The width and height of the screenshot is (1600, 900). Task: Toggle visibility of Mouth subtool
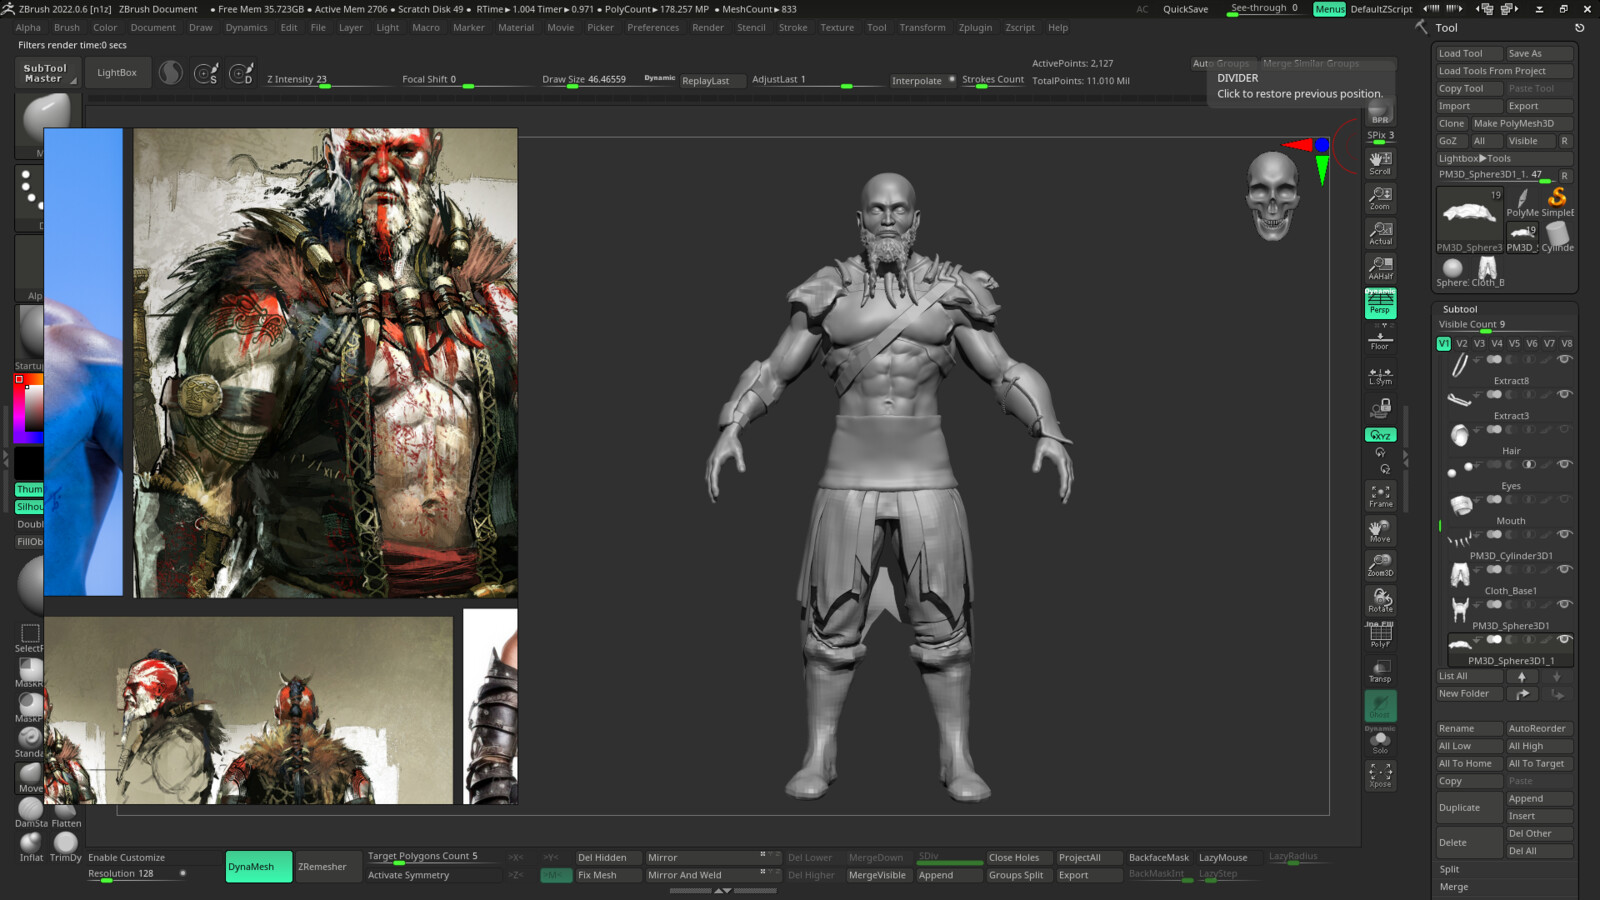coord(1565,499)
